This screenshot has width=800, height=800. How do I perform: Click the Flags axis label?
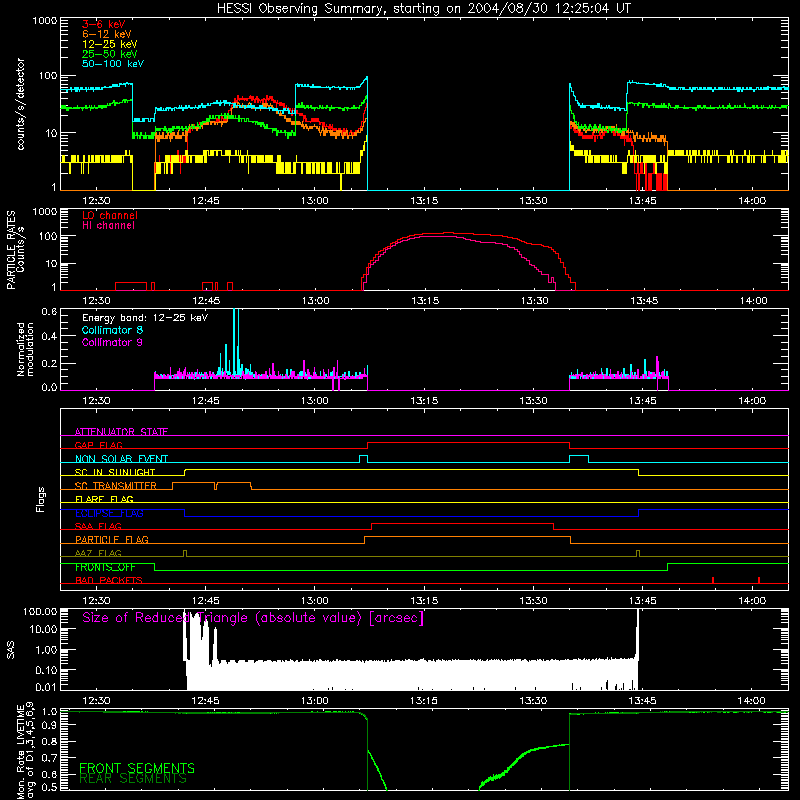[x=40, y=499]
